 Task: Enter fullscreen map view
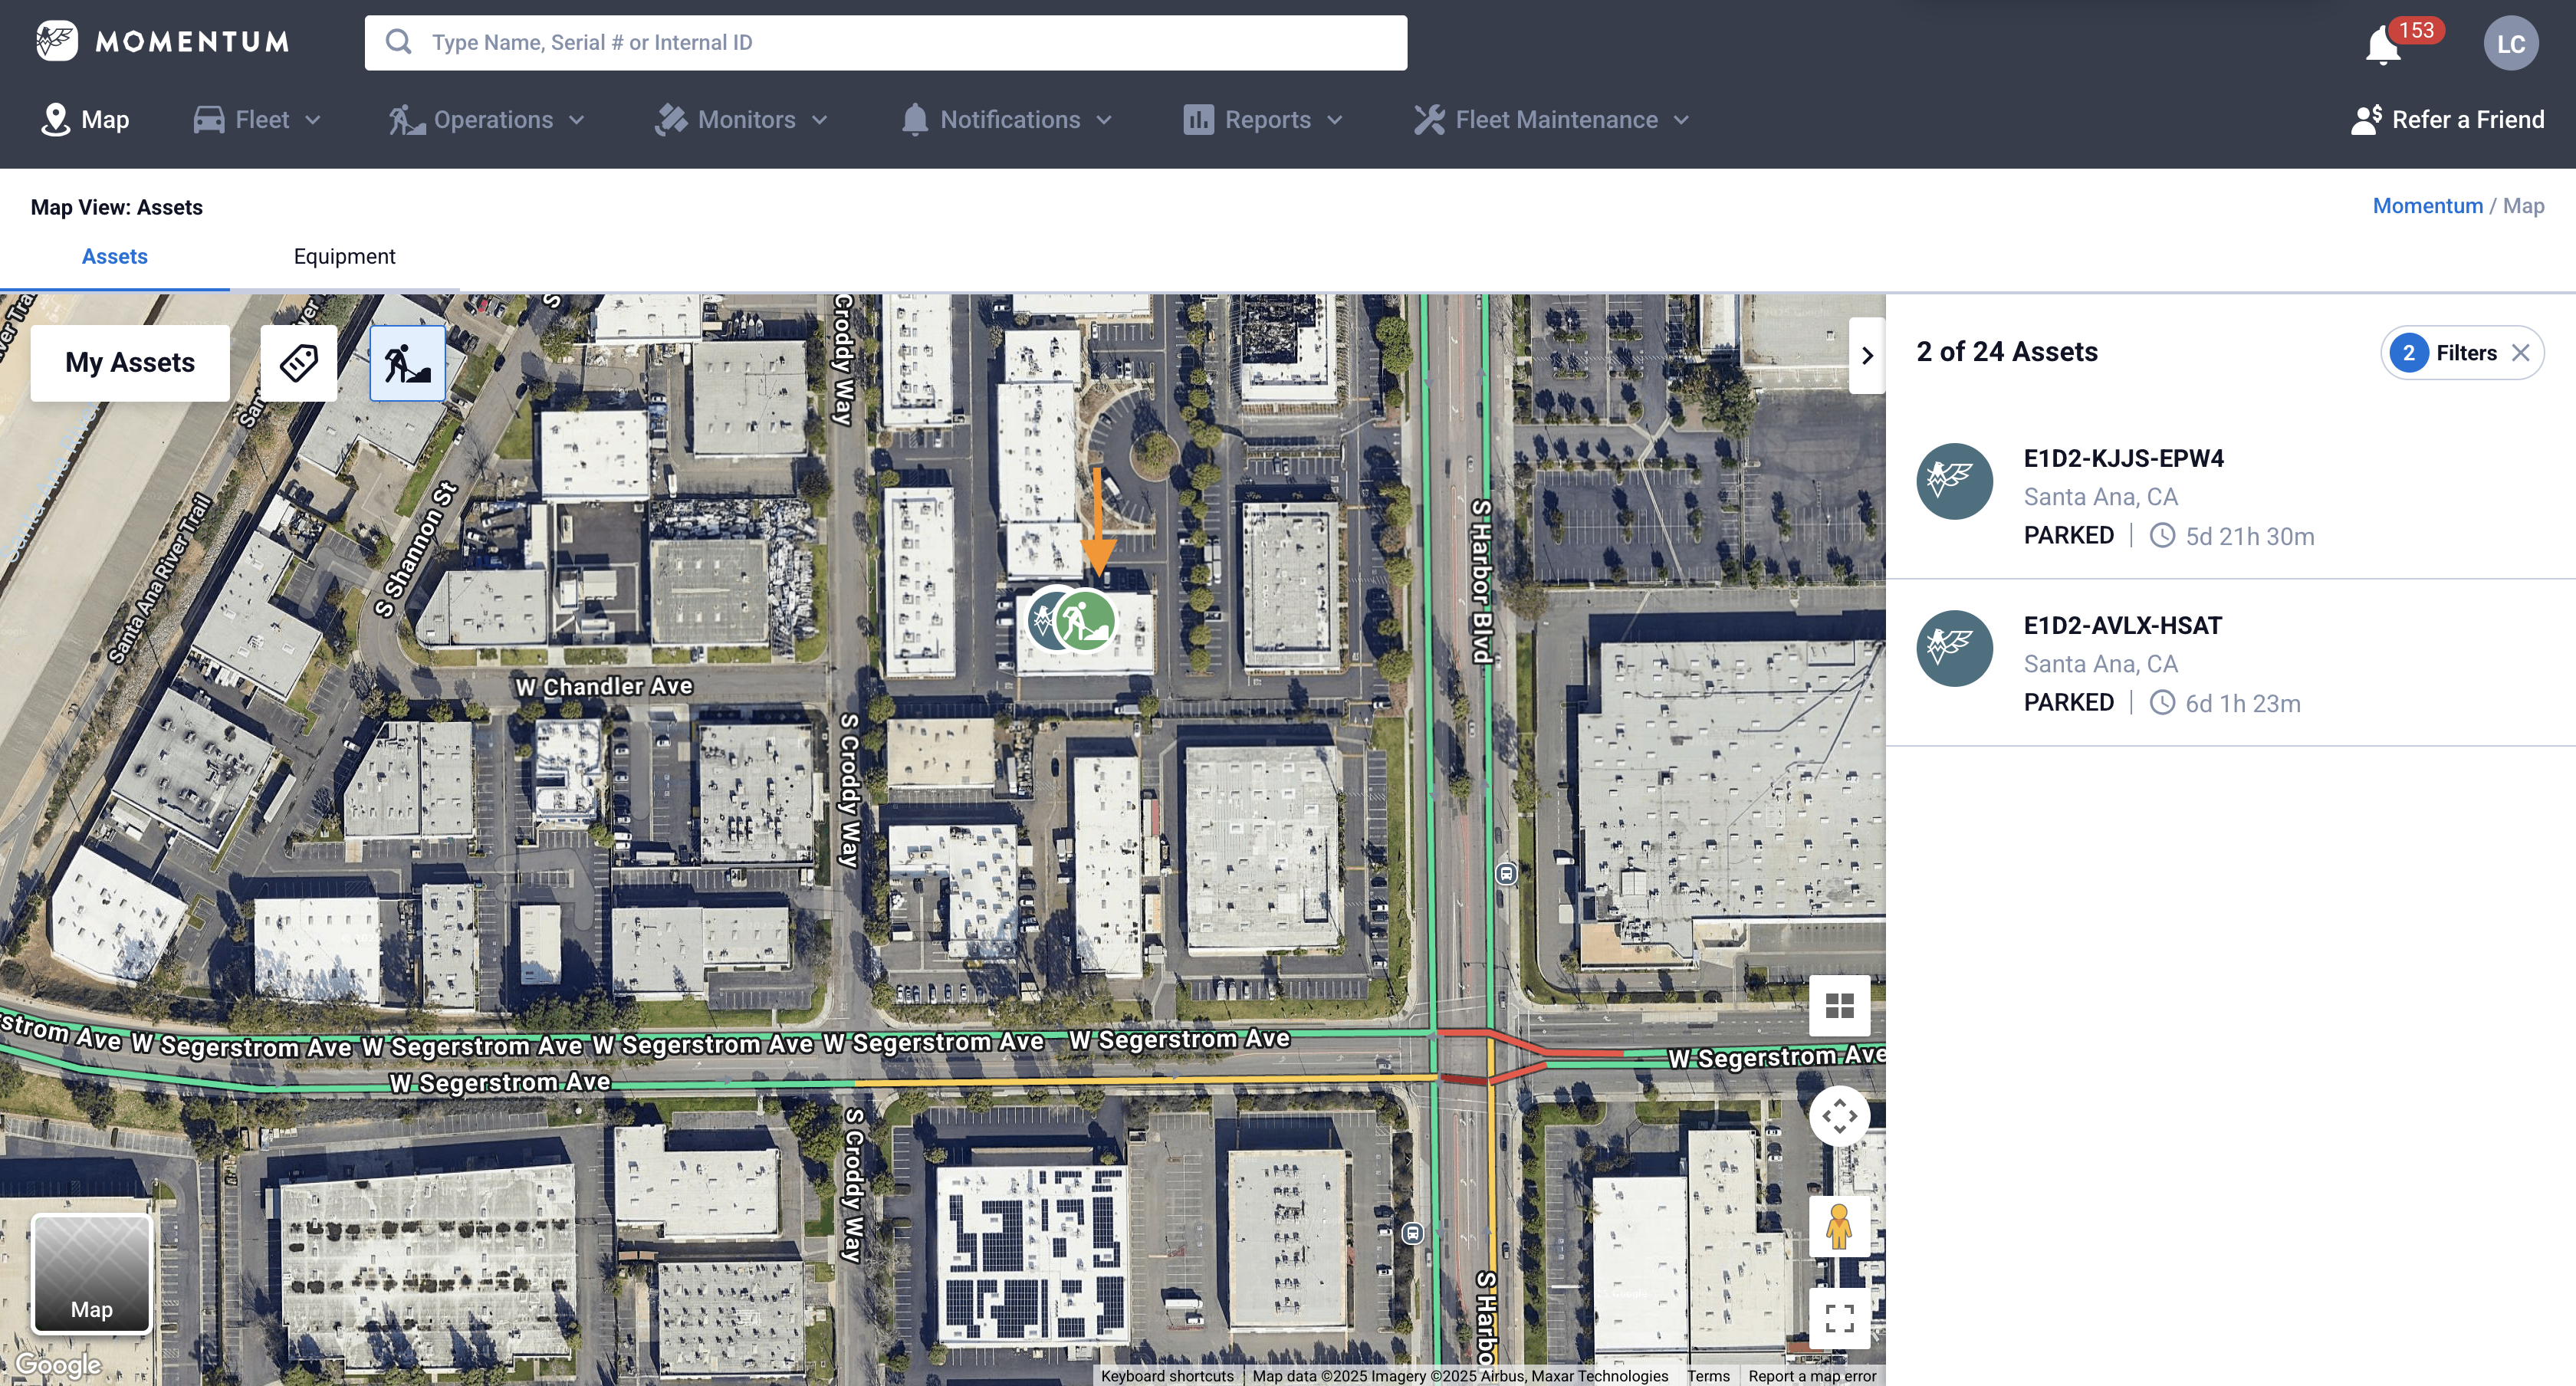pos(1839,1317)
